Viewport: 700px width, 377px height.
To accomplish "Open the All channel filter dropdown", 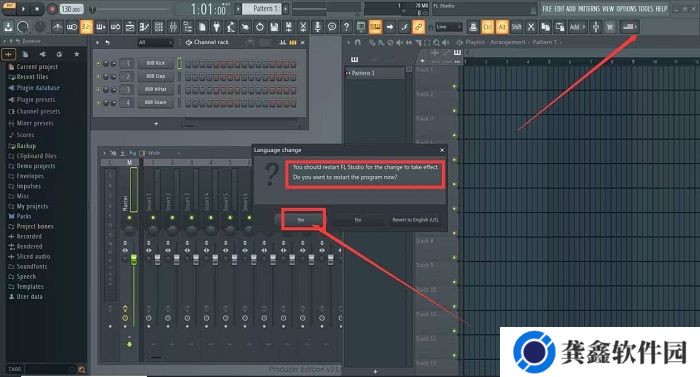I will 154,42.
